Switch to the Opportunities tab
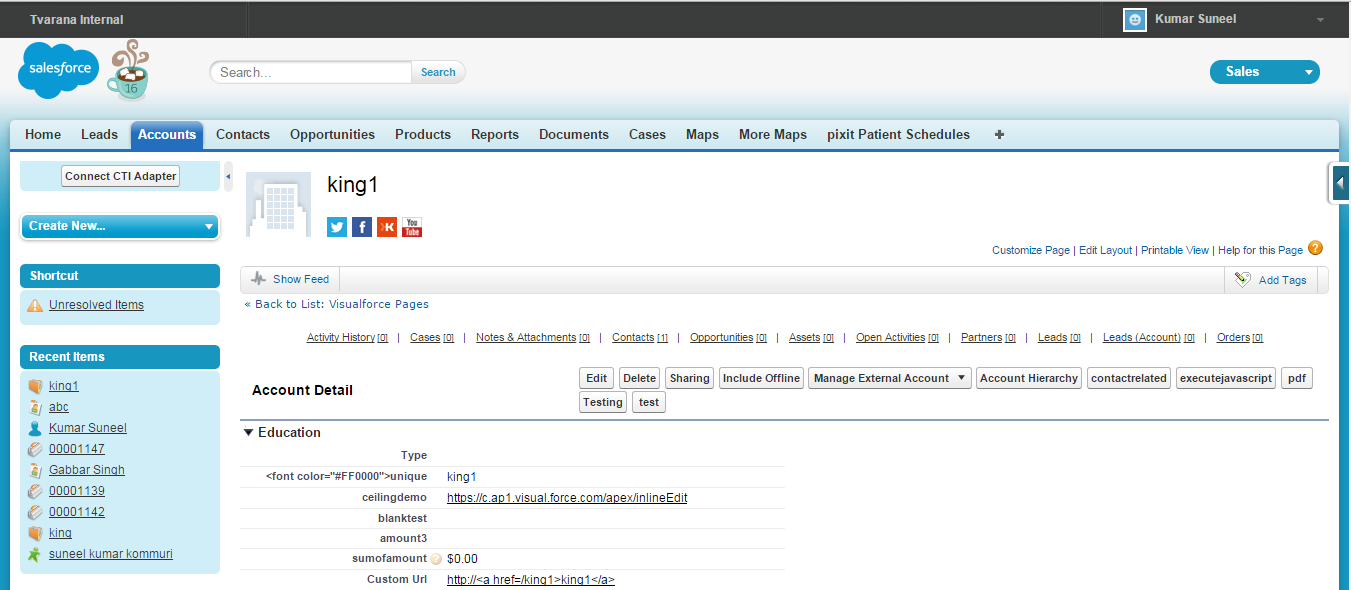 [332, 134]
